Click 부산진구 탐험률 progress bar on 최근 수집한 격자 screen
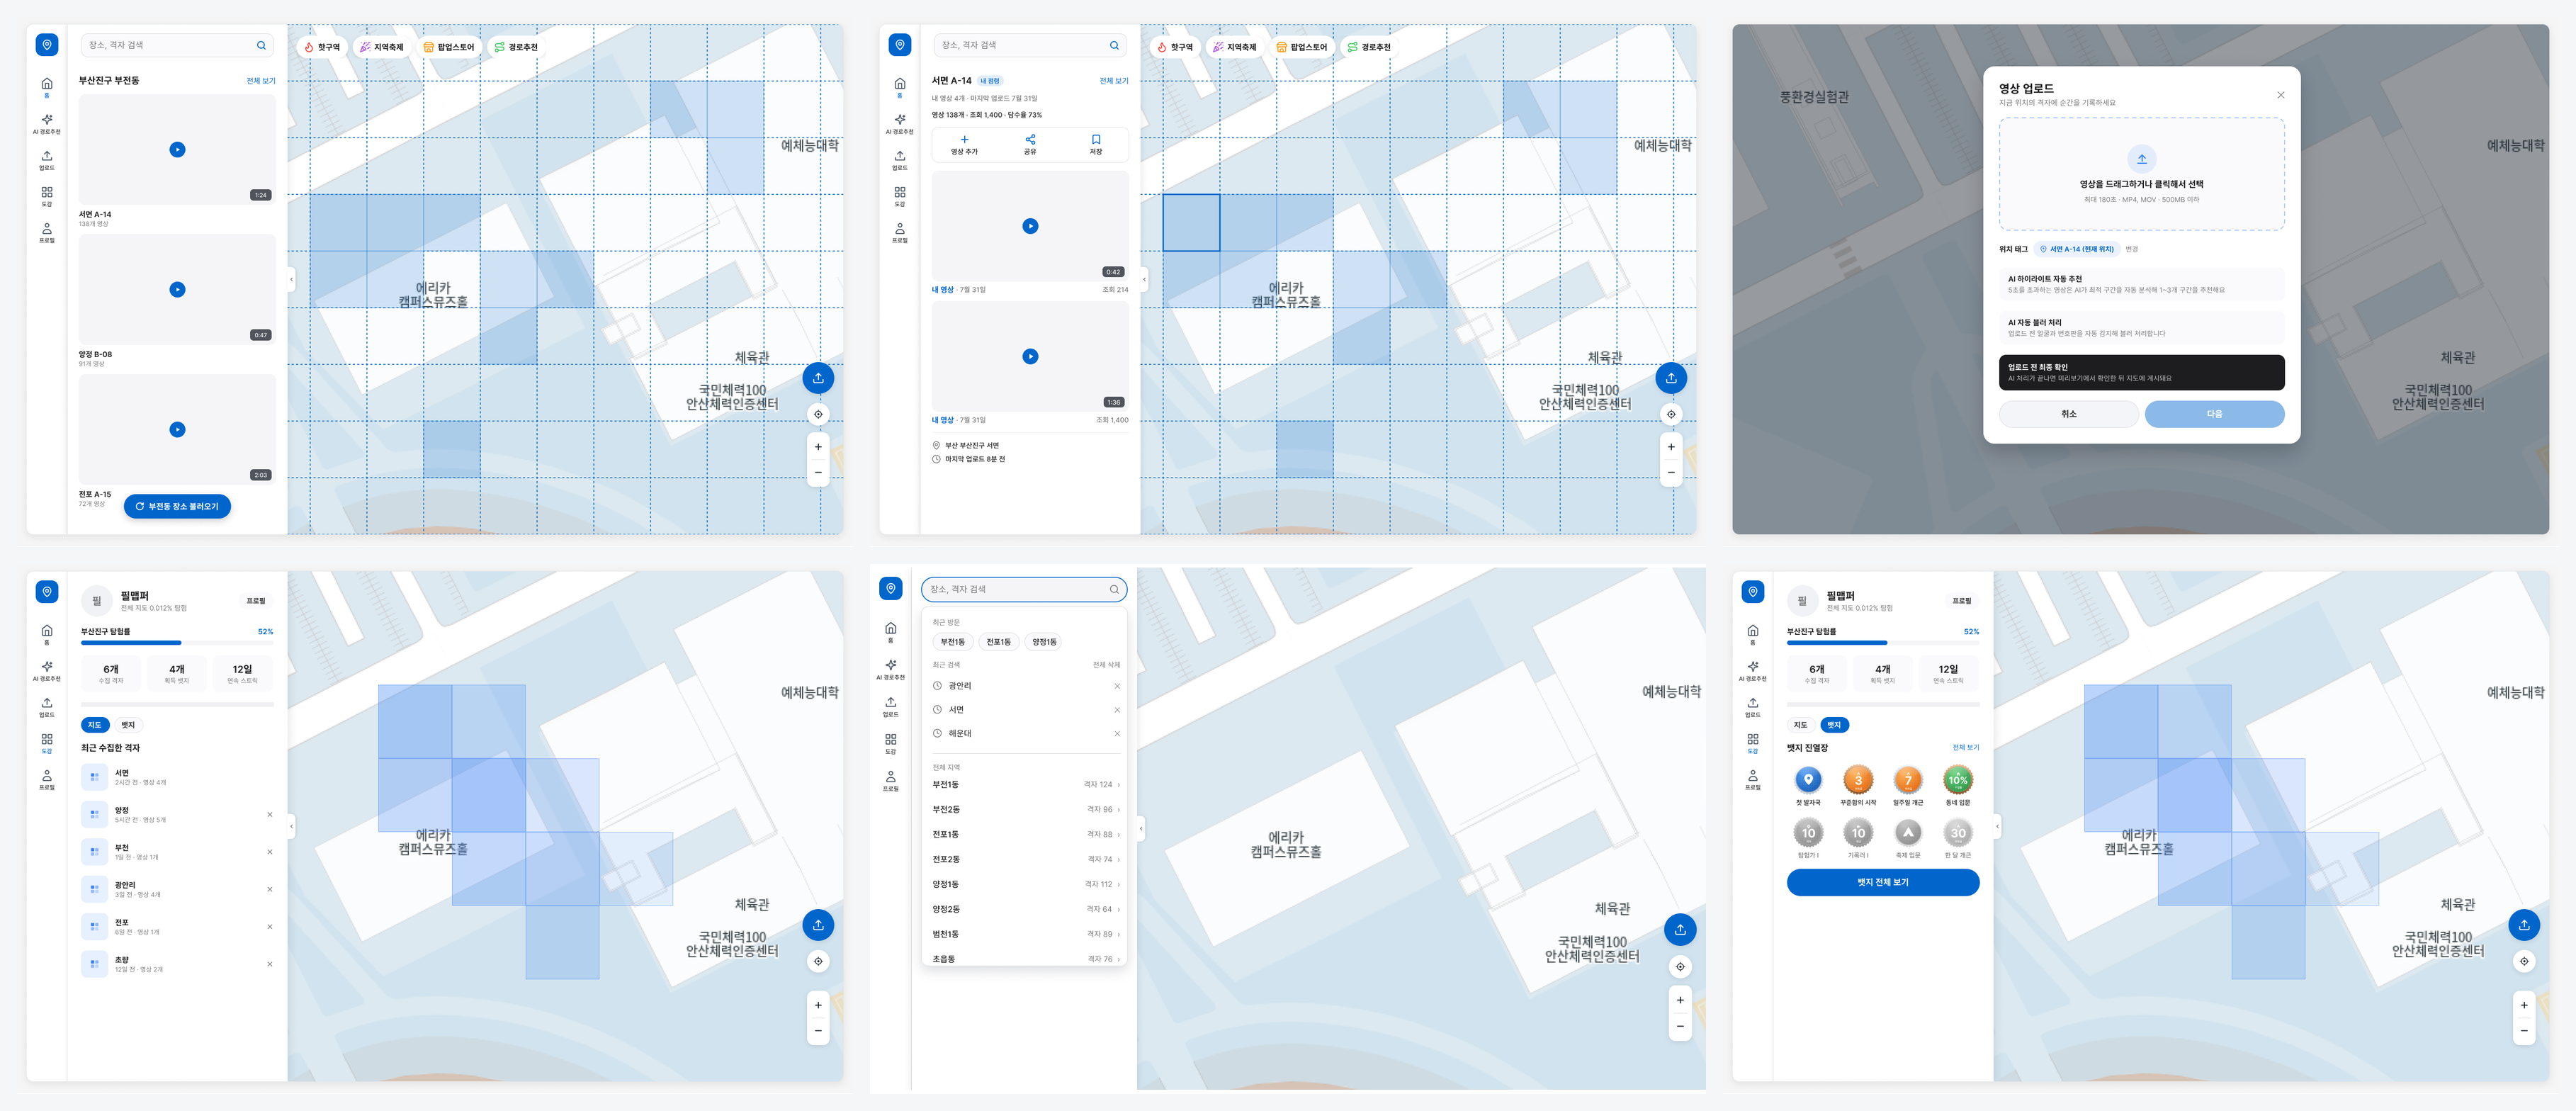 (x=177, y=643)
